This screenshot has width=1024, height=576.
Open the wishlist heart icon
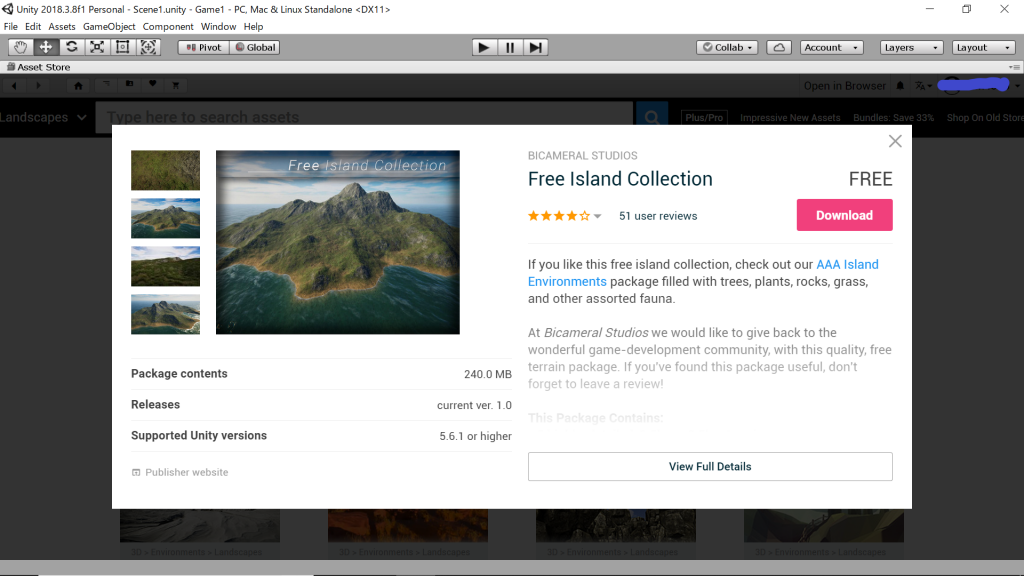(152, 84)
